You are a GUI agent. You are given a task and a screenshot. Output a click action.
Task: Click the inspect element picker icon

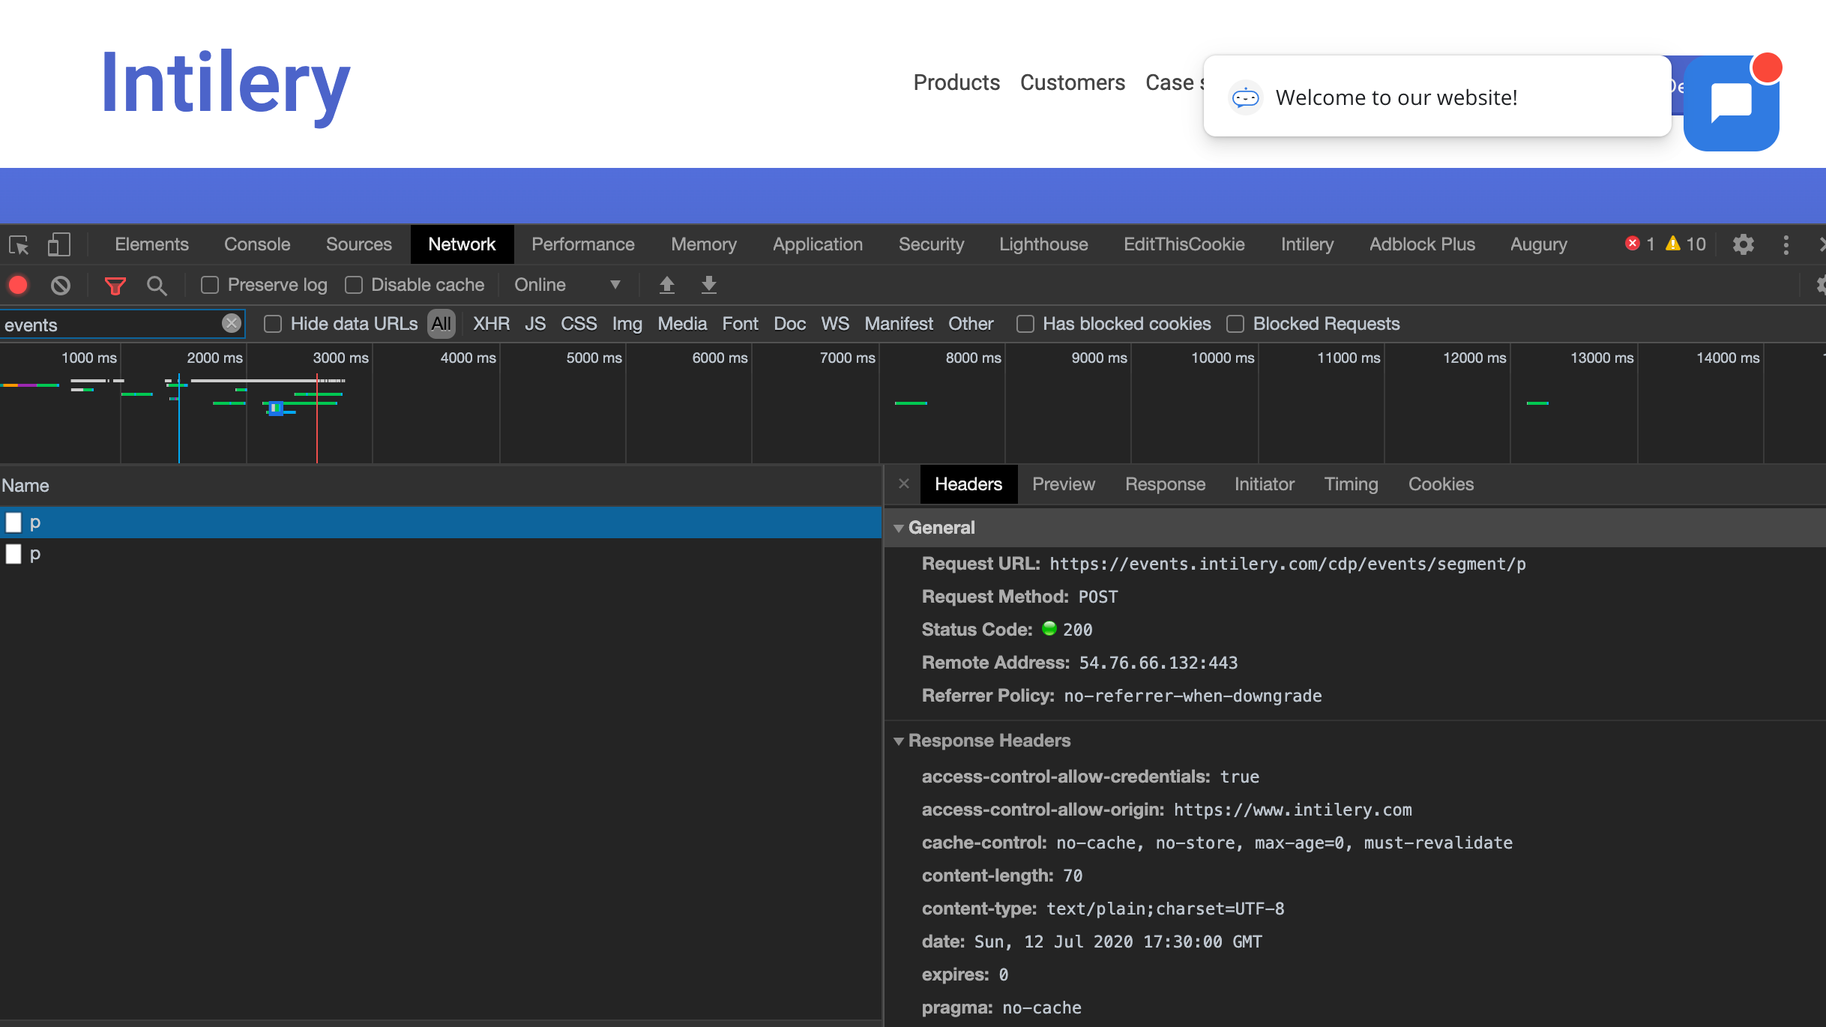(x=19, y=245)
